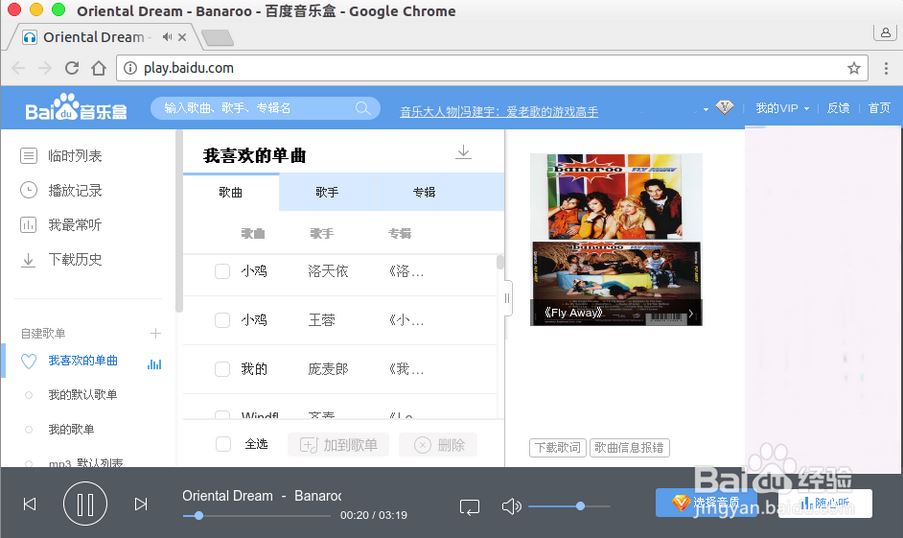The image size is (903, 538).
Task: Open 临时列表 in the sidebar
Action: pos(60,156)
